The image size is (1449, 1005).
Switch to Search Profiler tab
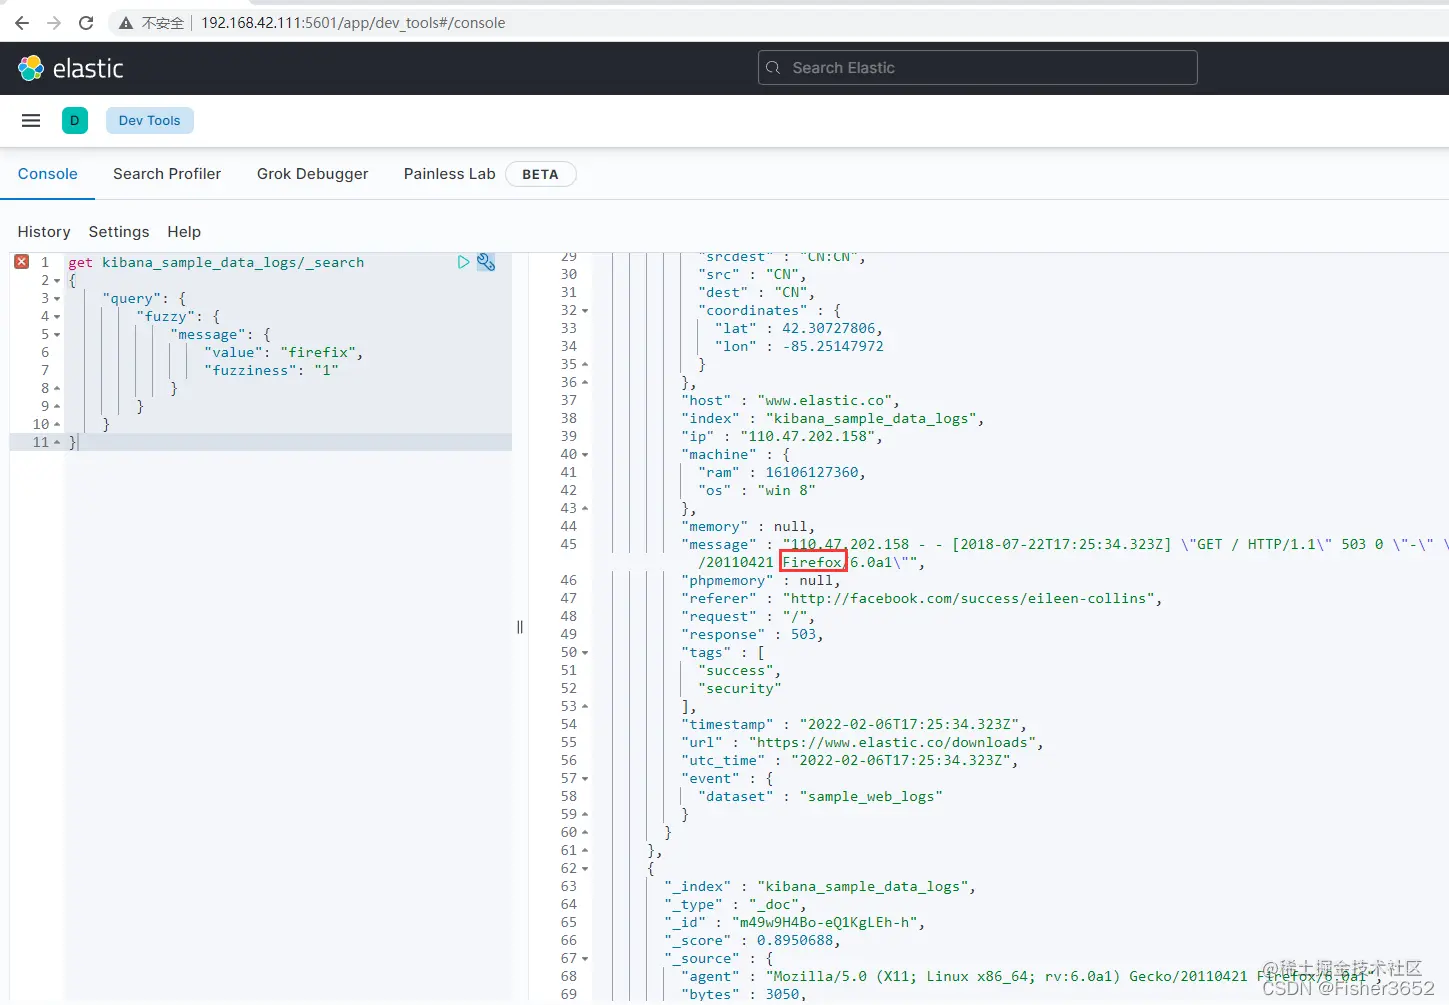pyautogui.click(x=167, y=174)
